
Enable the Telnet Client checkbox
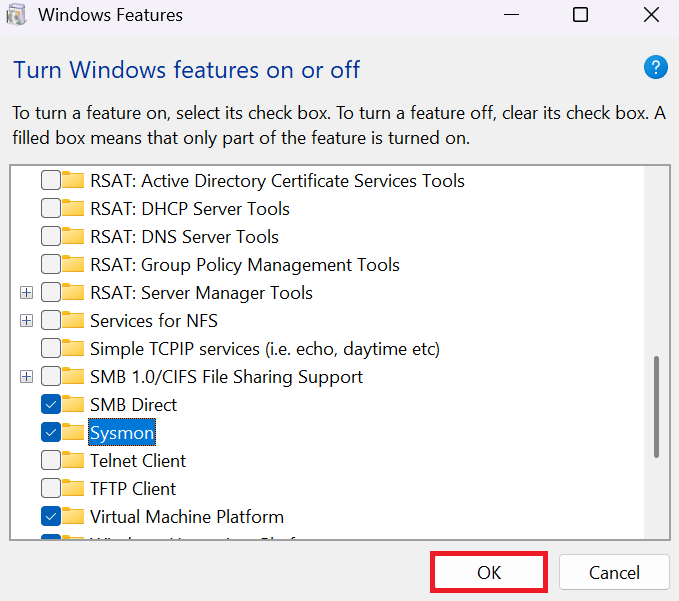(x=50, y=461)
